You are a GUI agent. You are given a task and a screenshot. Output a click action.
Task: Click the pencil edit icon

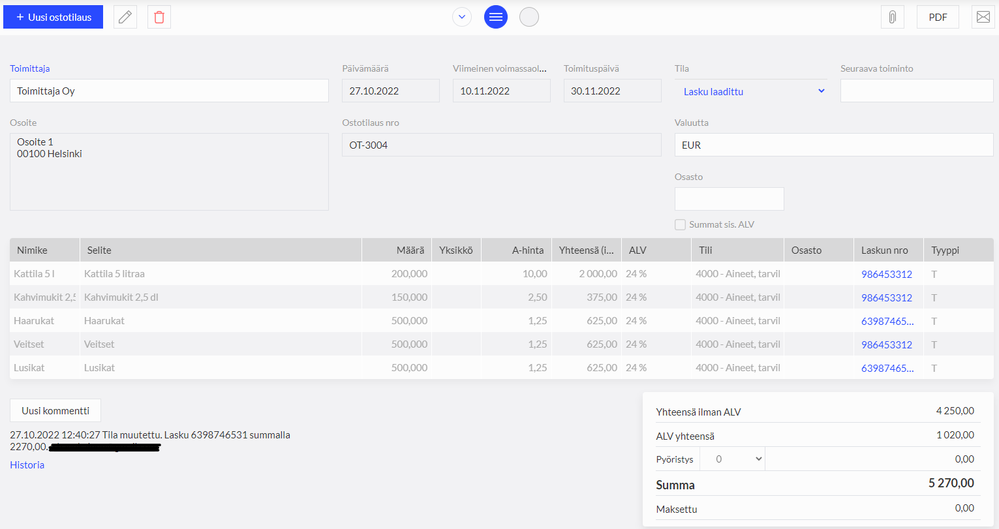pyautogui.click(x=125, y=17)
